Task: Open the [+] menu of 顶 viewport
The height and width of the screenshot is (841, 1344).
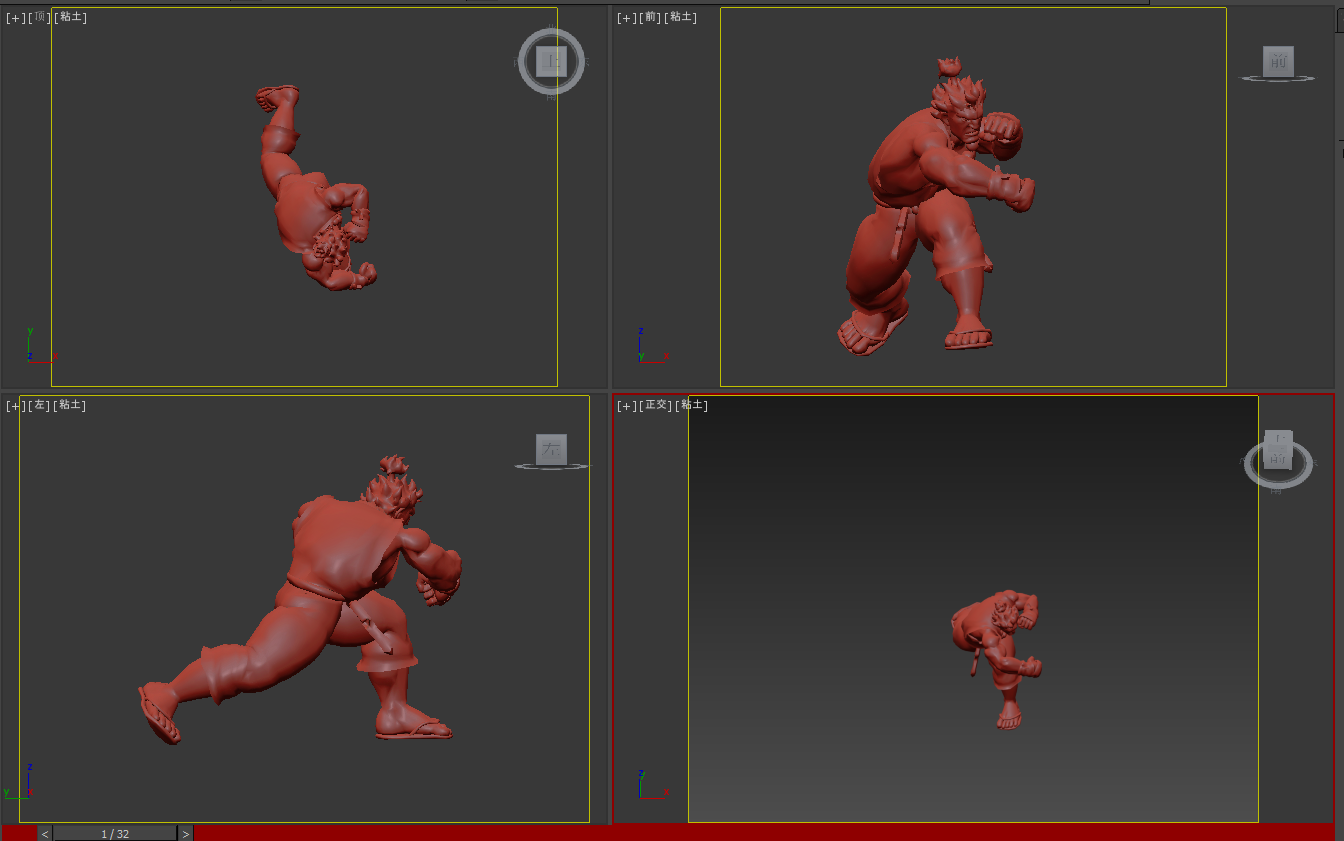Action: coord(16,17)
